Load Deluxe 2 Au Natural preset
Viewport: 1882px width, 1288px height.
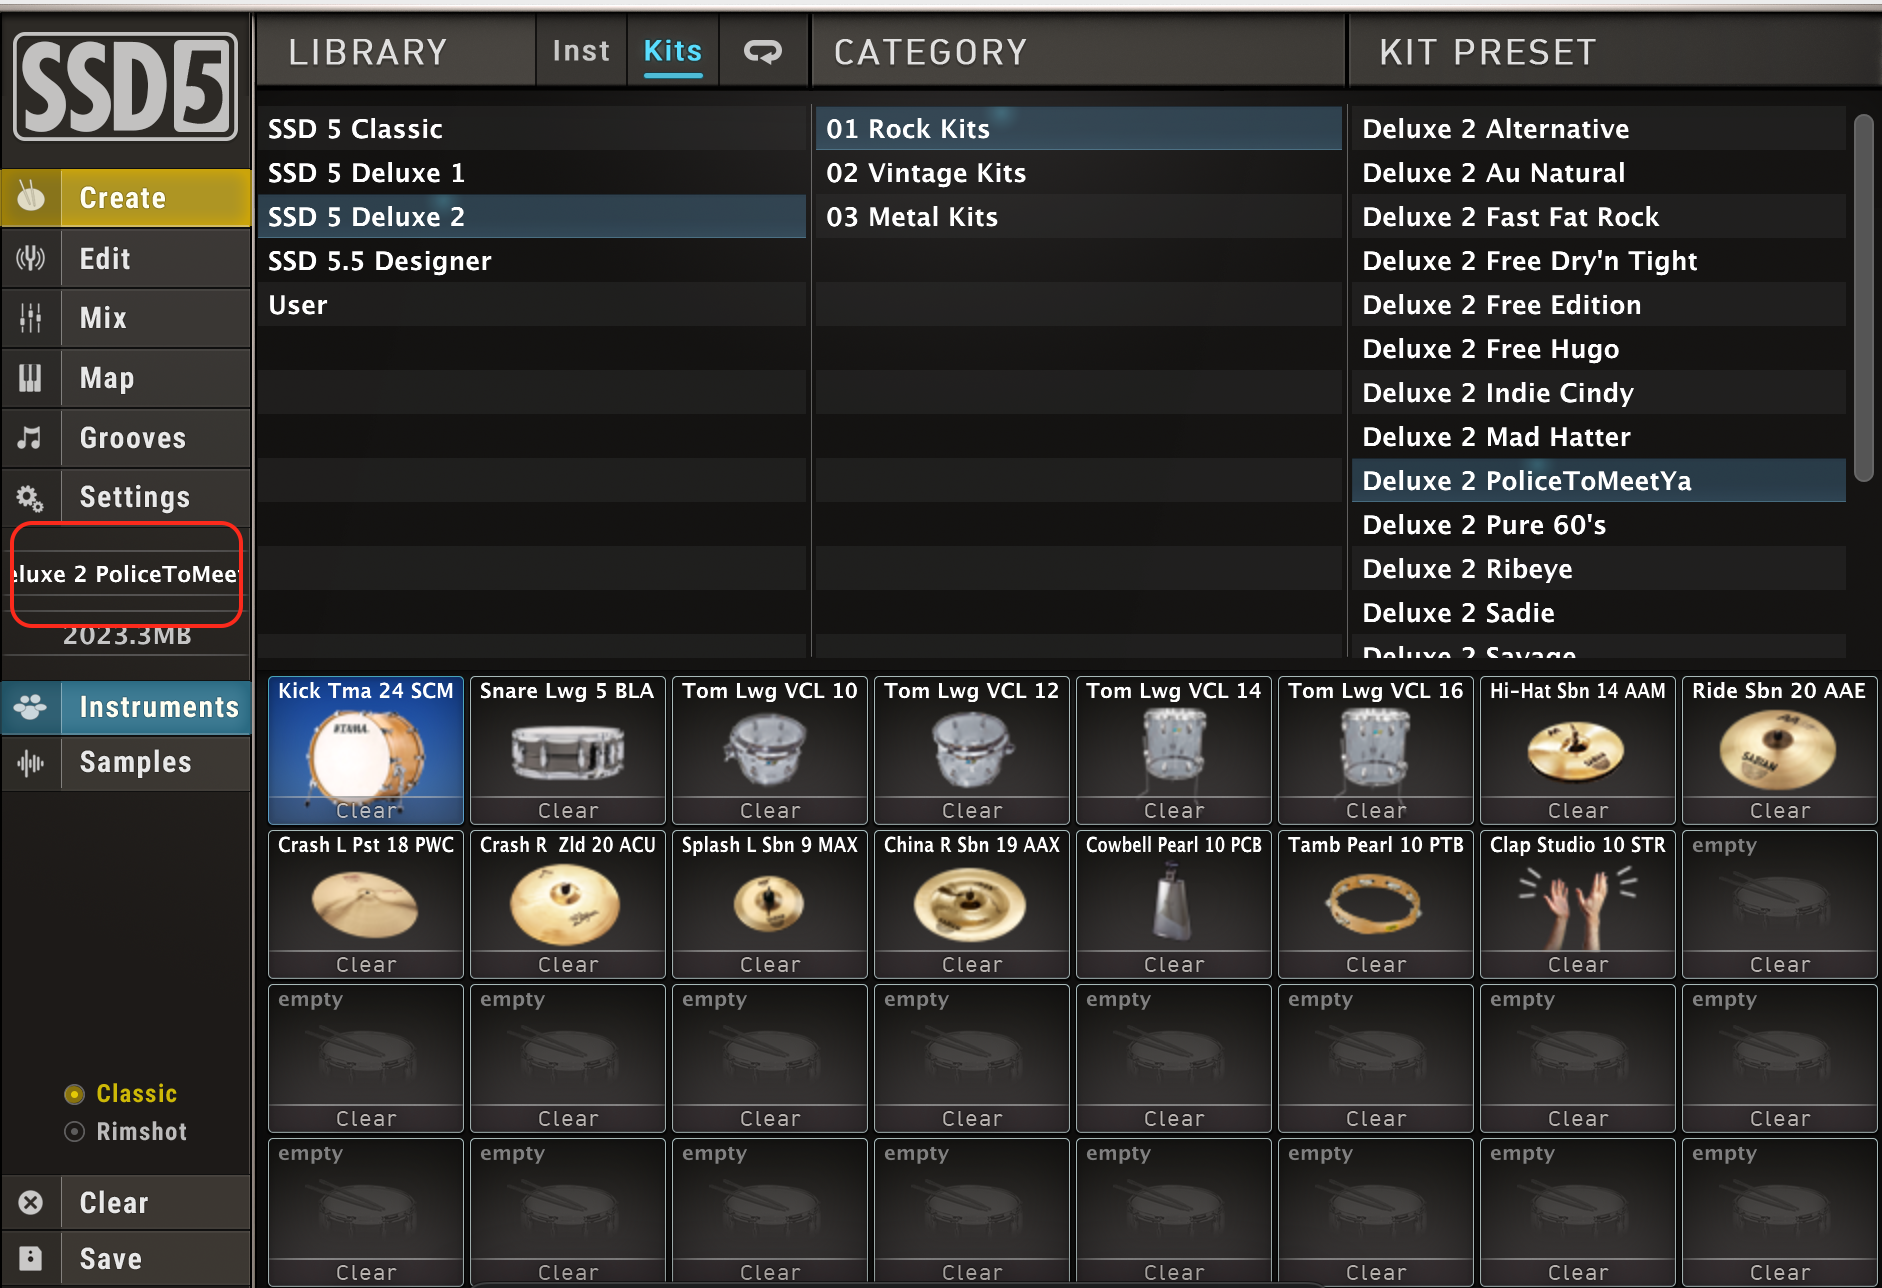(x=1599, y=173)
